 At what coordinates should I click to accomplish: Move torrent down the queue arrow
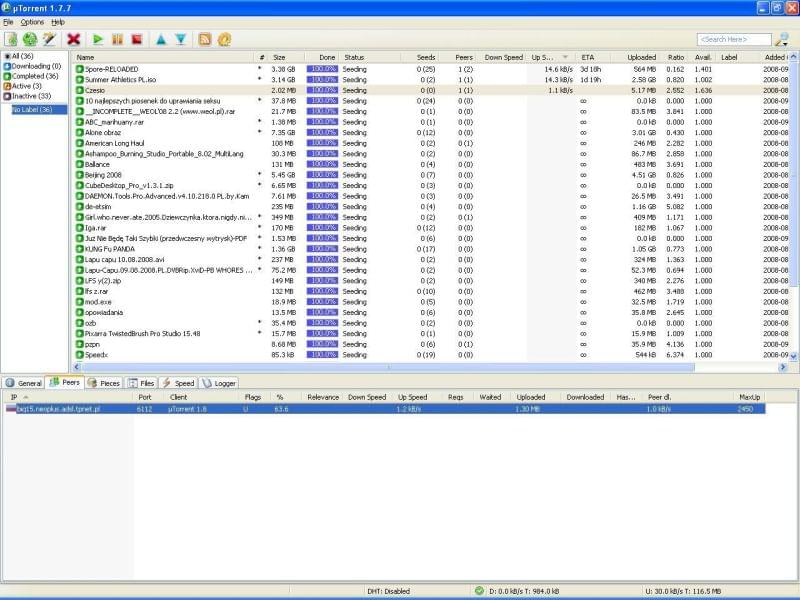181,39
